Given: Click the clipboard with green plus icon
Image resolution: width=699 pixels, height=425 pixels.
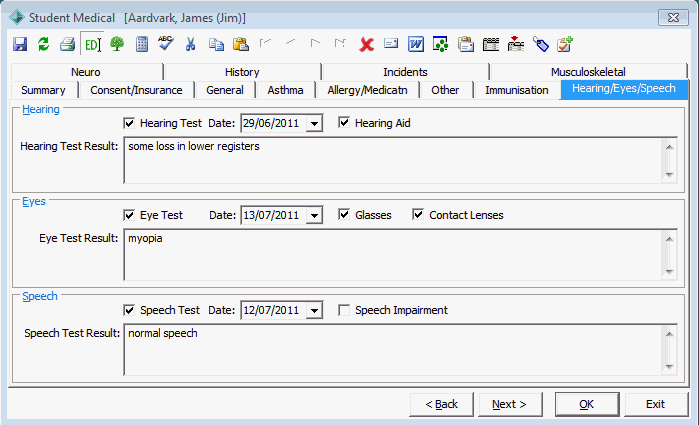Looking at the screenshot, I should click(x=565, y=44).
